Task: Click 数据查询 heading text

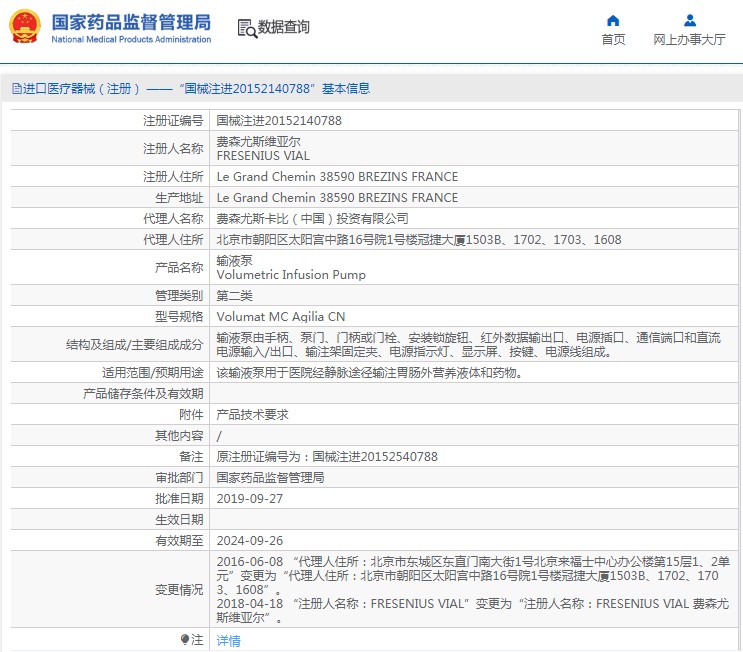Action: pyautogui.click(x=283, y=27)
